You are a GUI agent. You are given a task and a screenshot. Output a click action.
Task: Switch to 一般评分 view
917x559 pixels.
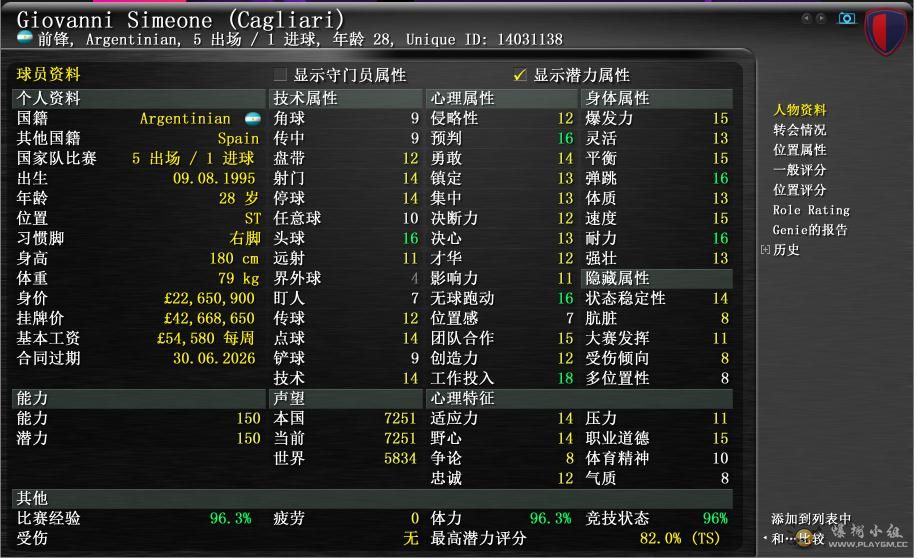799,170
